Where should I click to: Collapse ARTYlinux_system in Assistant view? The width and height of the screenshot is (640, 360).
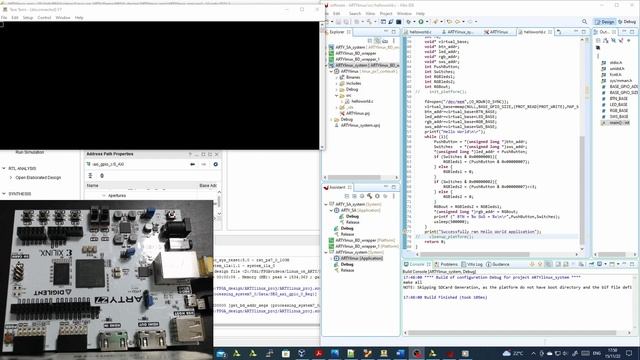(326, 253)
